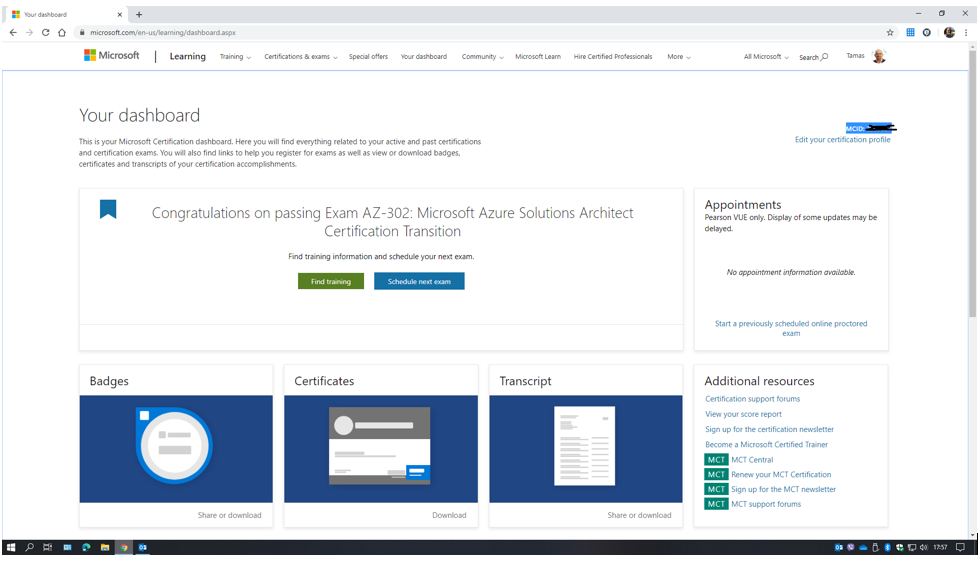Open the MCT support forums link
Image resolution: width=980 pixels, height=561 pixels.
pos(766,504)
